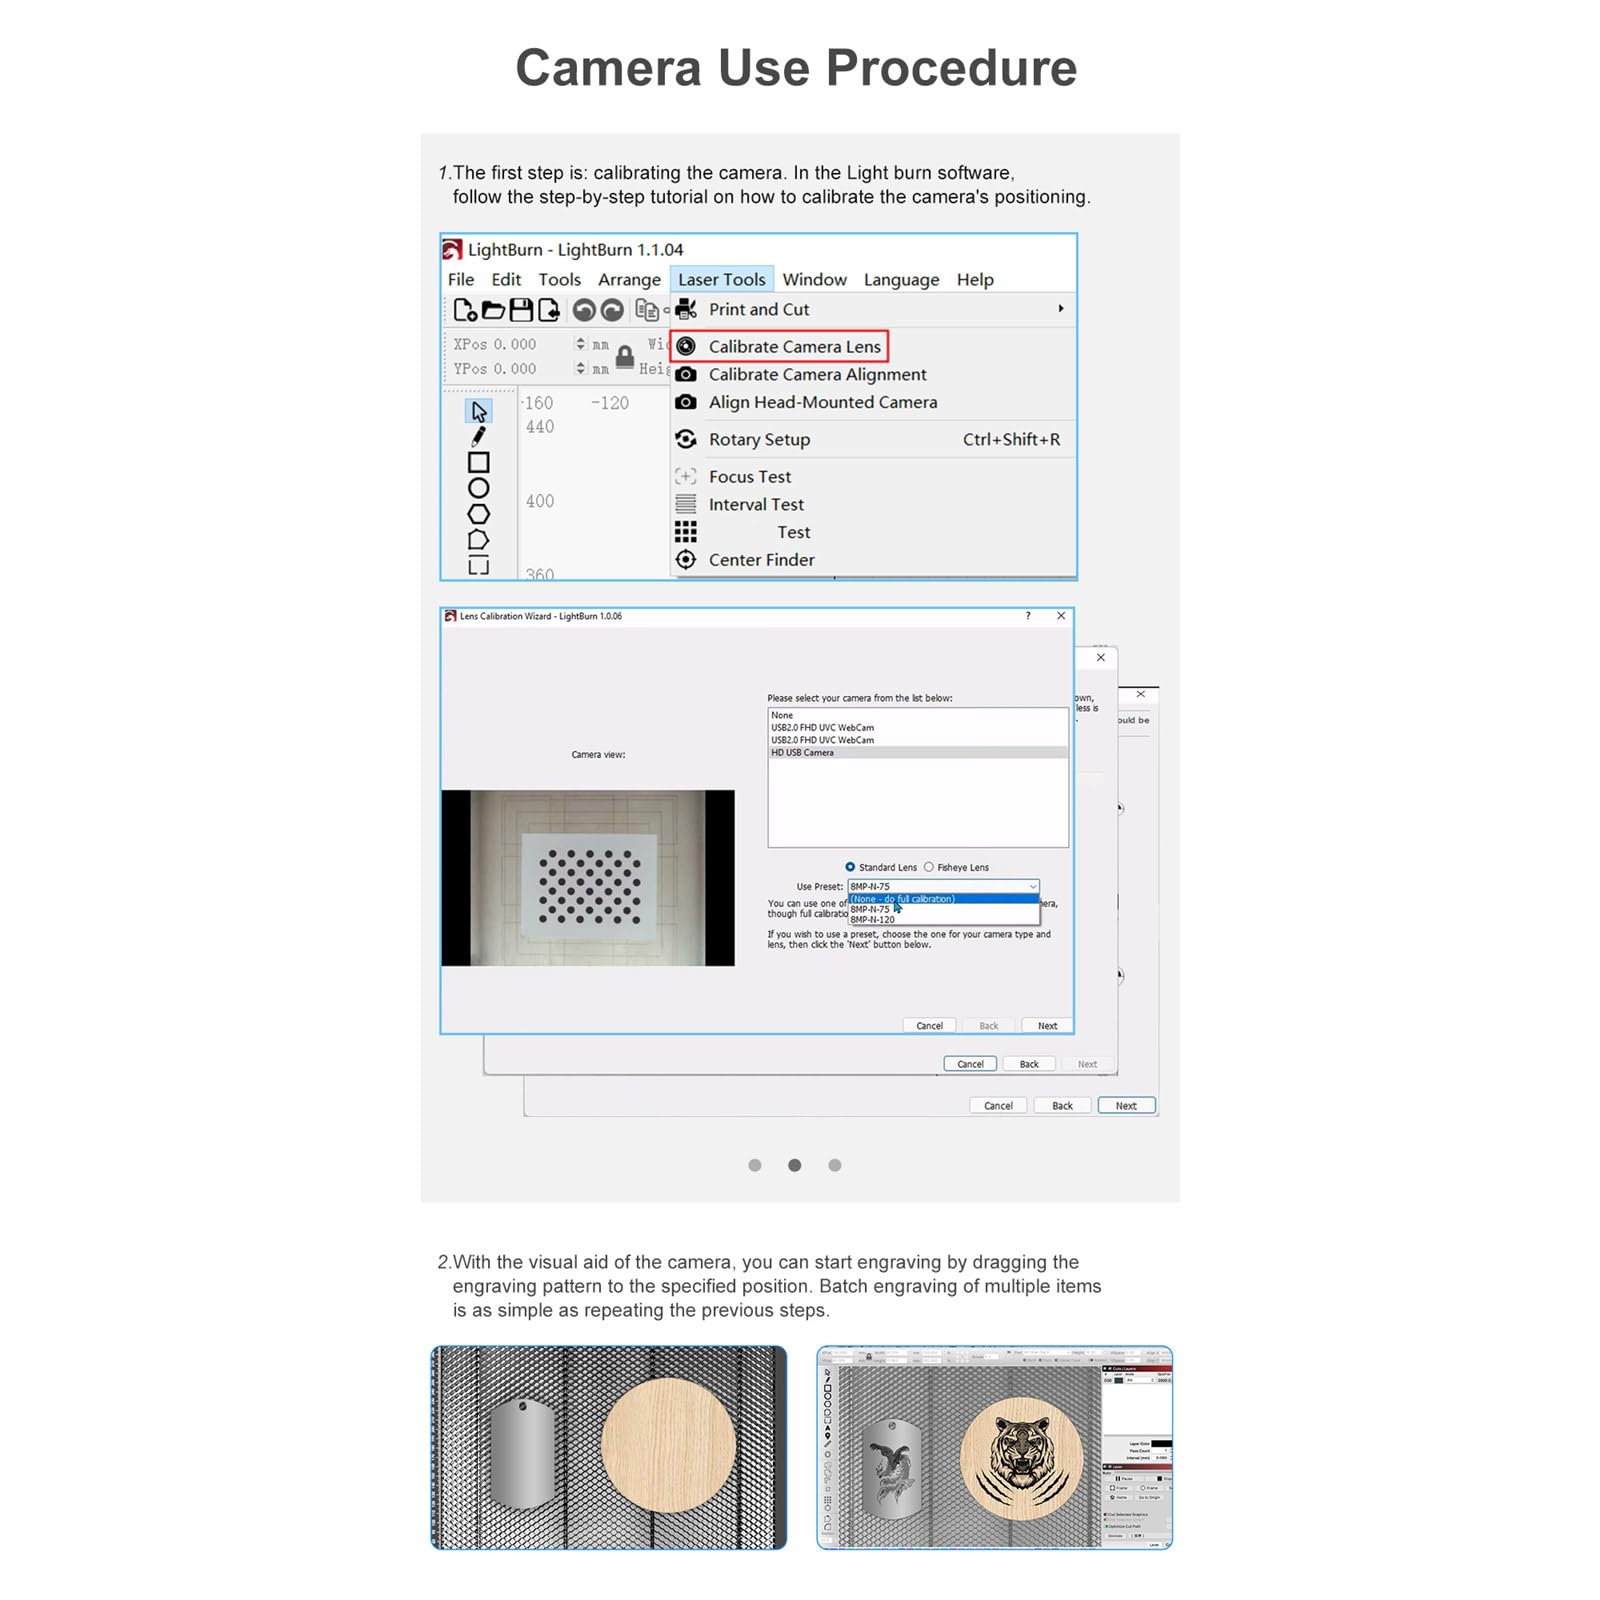
Task: Click the dark active carousel dot
Action: point(794,1165)
